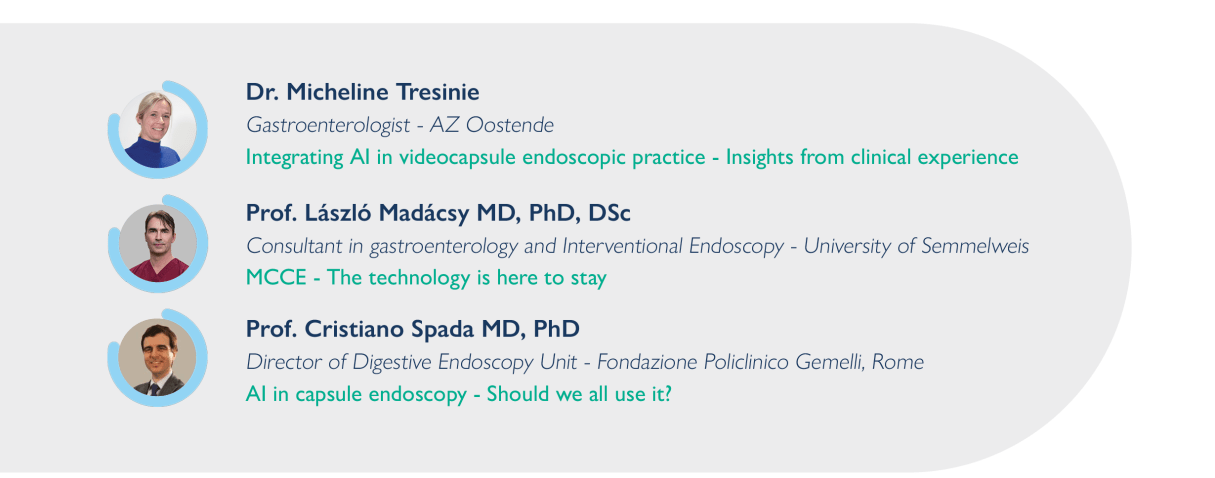Select the name Prof. Cristiano Spada MD, PhD
This screenshot has width=1215, height=478.
(413, 328)
